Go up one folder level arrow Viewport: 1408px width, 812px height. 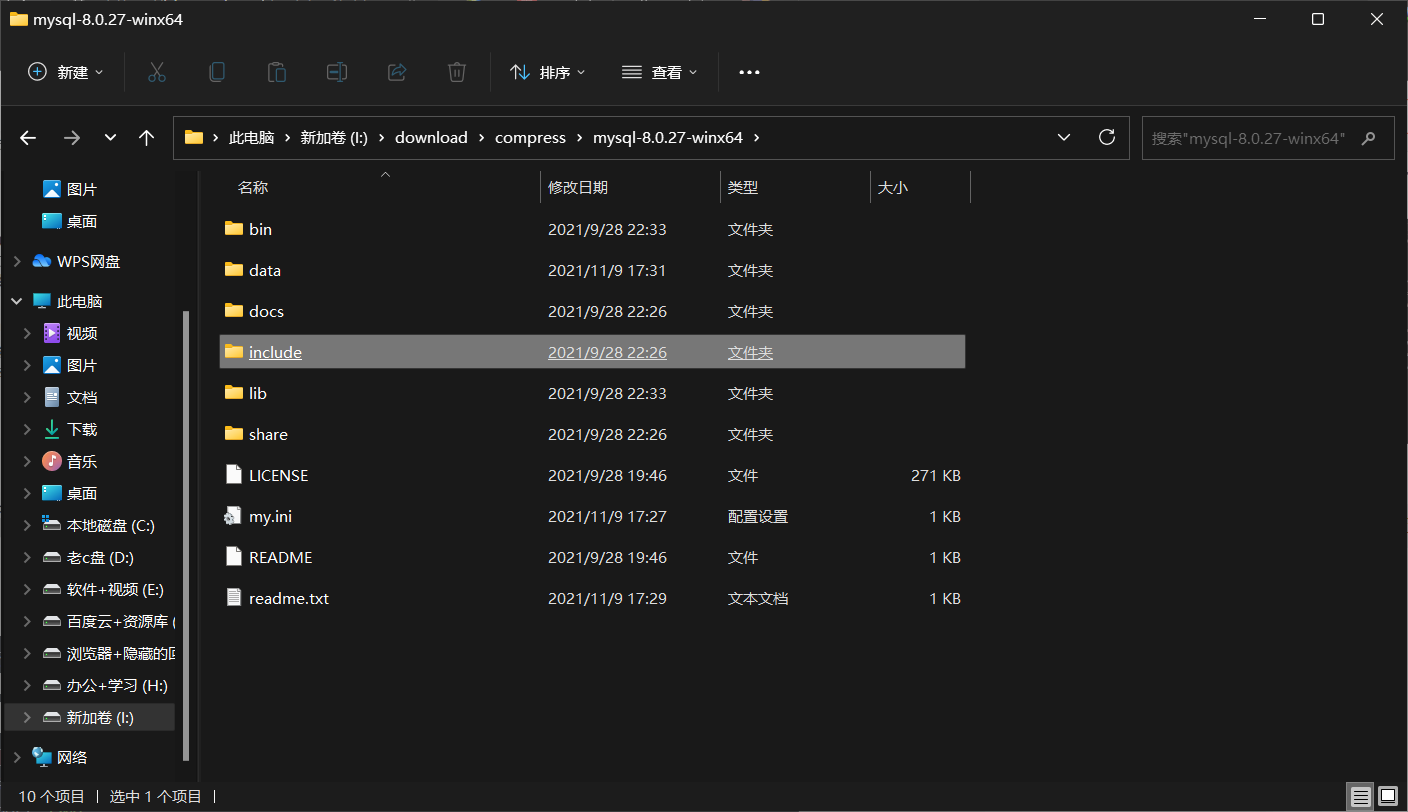click(146, 138)
